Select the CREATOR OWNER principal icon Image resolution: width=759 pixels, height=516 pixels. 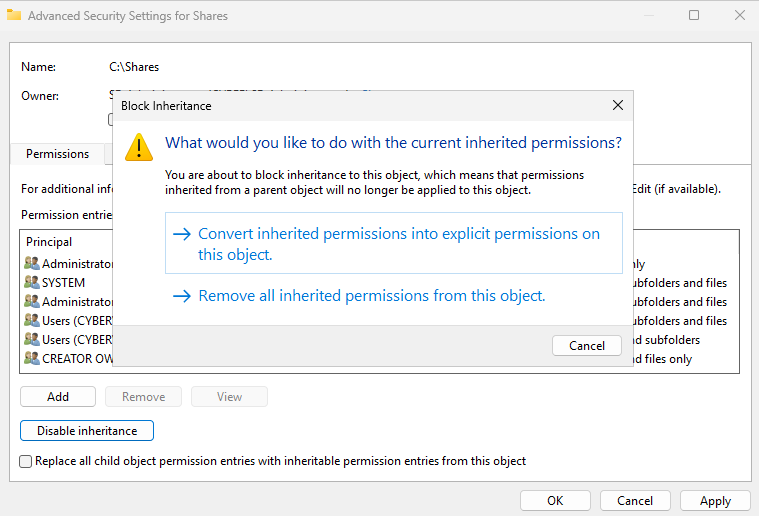31,359
